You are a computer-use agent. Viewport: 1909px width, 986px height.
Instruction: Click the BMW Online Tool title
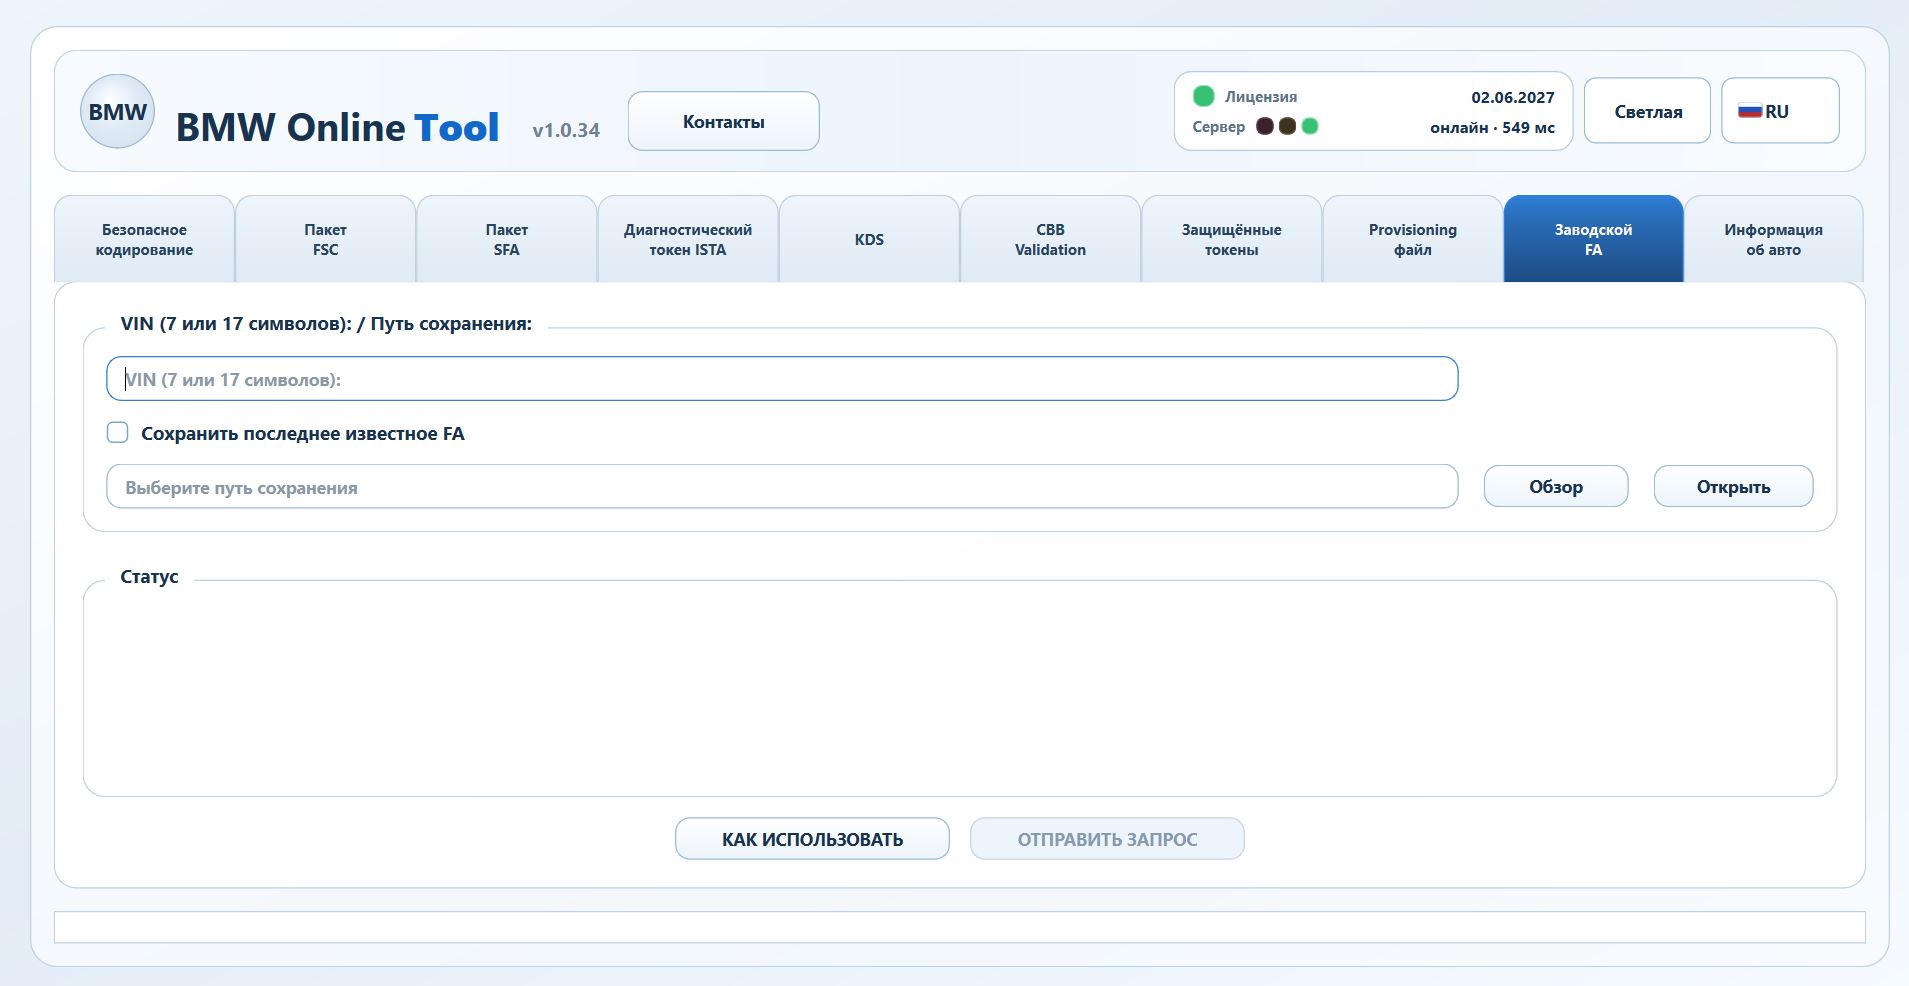click(337, 127)
